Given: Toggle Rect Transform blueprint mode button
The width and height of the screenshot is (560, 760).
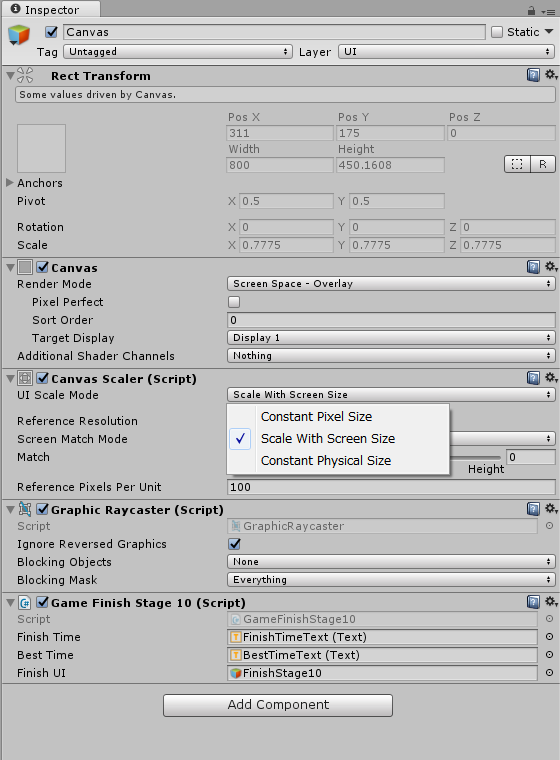Looking at the screenshot, I should (x=517, y=164).
